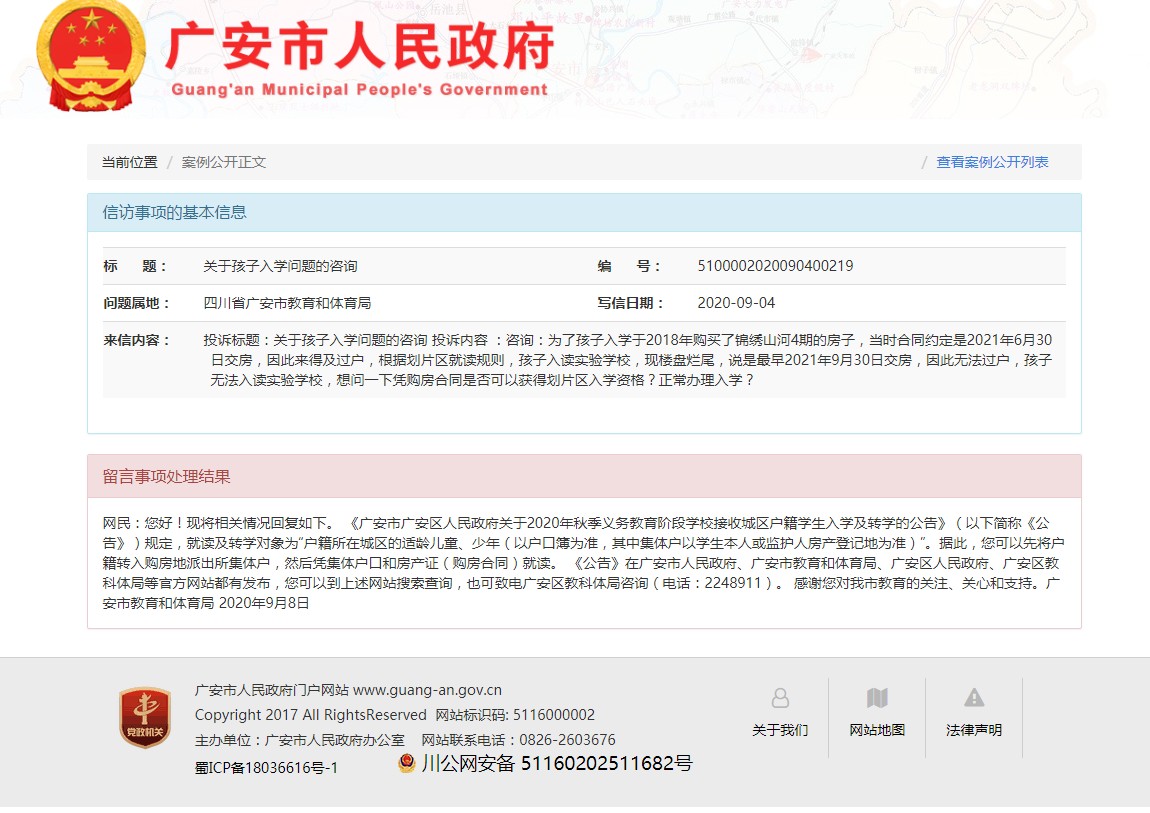Click the 法律声明 text label in footer

(974, 730)
